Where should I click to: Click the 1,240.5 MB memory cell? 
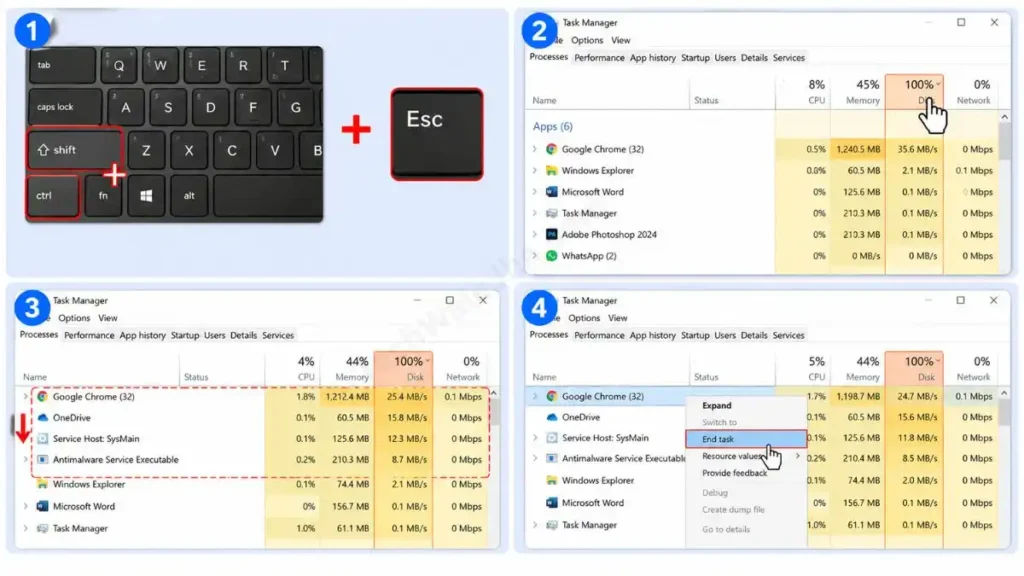(x=858, y=149)
